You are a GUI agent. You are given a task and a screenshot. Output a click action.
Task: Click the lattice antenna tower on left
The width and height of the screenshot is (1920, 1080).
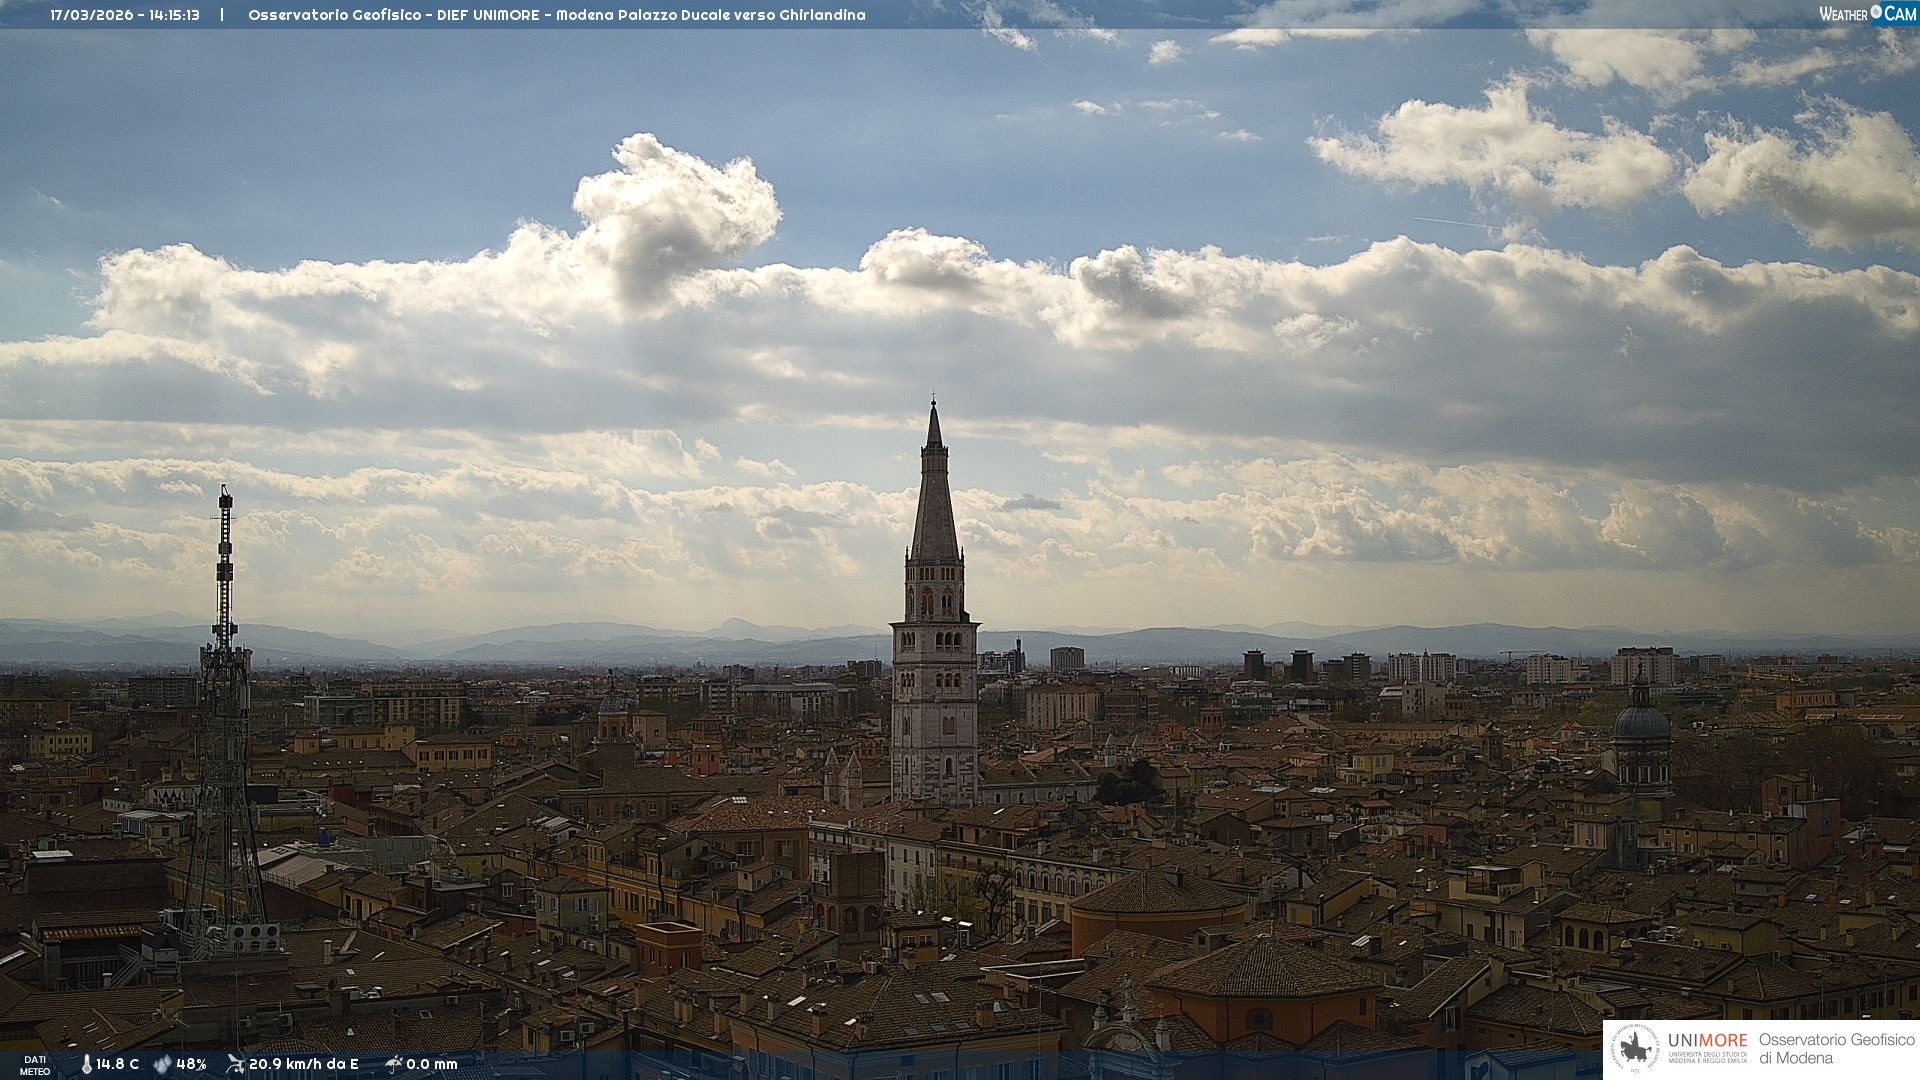[x=225, y=700]
